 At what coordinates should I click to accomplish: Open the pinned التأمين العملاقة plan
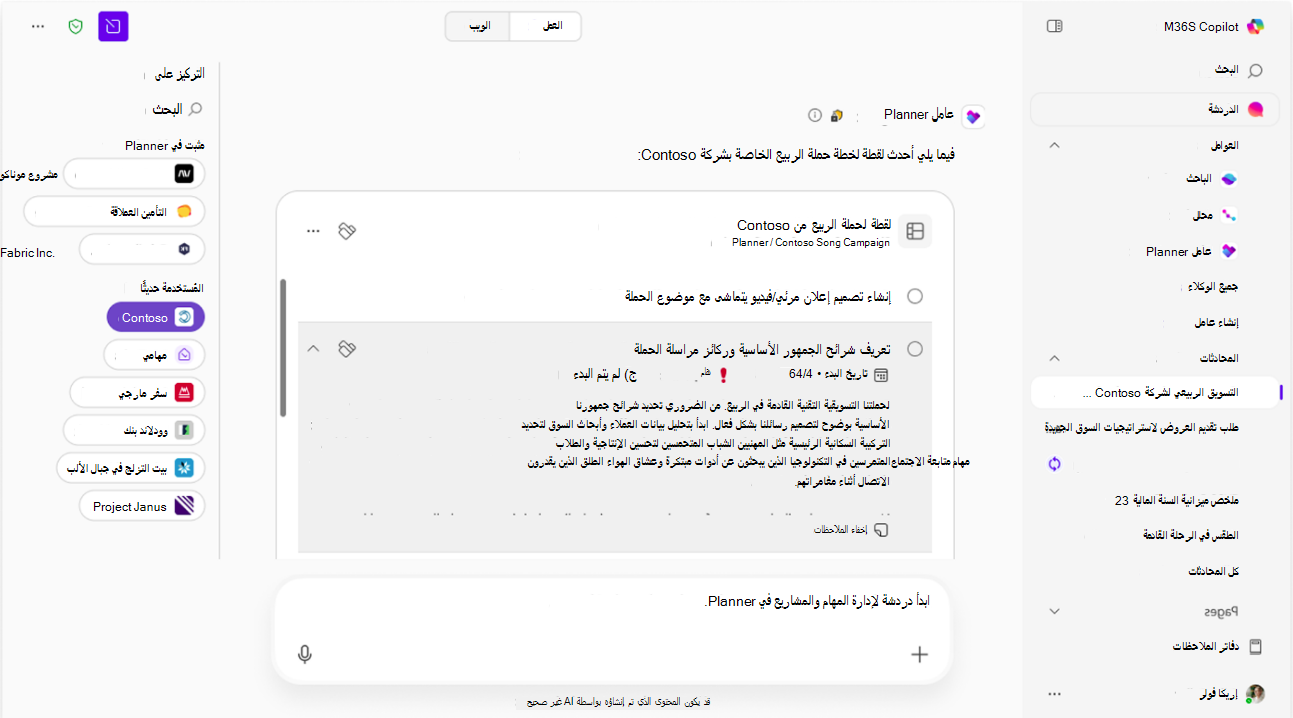click(115, 211)
